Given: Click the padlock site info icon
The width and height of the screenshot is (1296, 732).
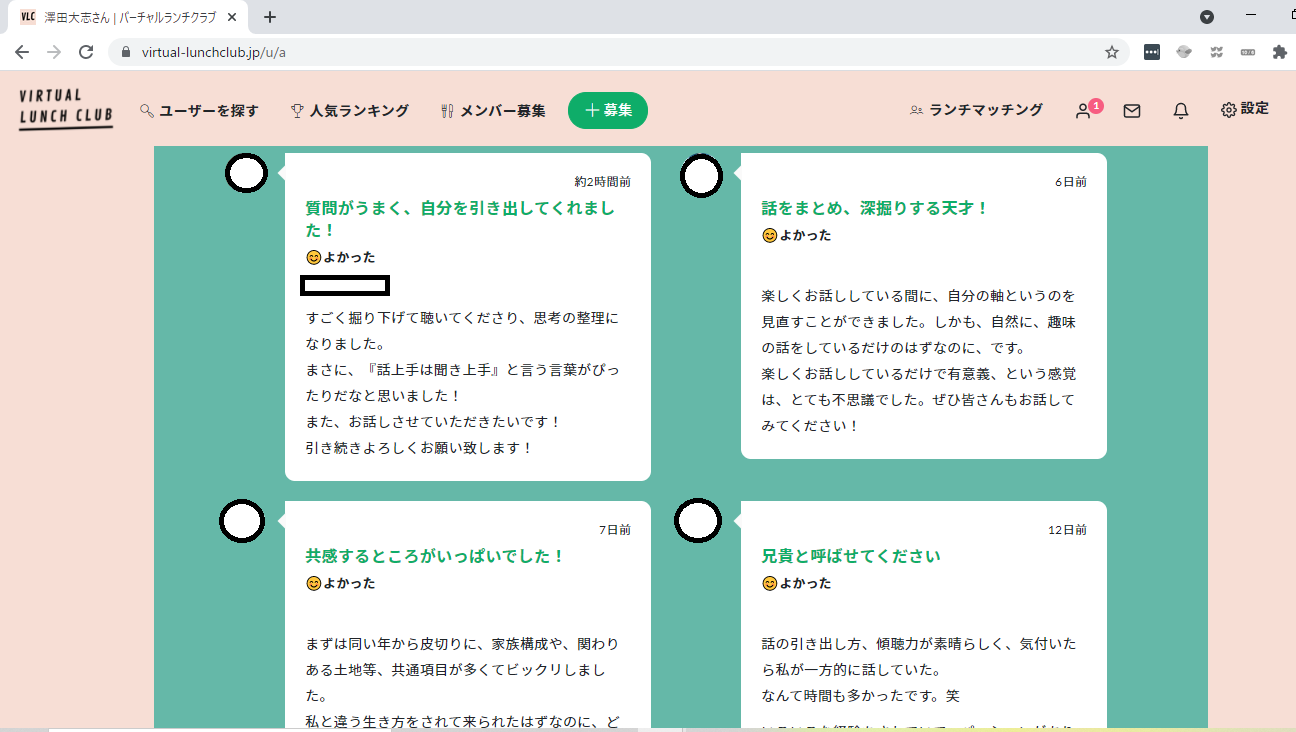Looking at the screenshot, I should coord(126,52).
